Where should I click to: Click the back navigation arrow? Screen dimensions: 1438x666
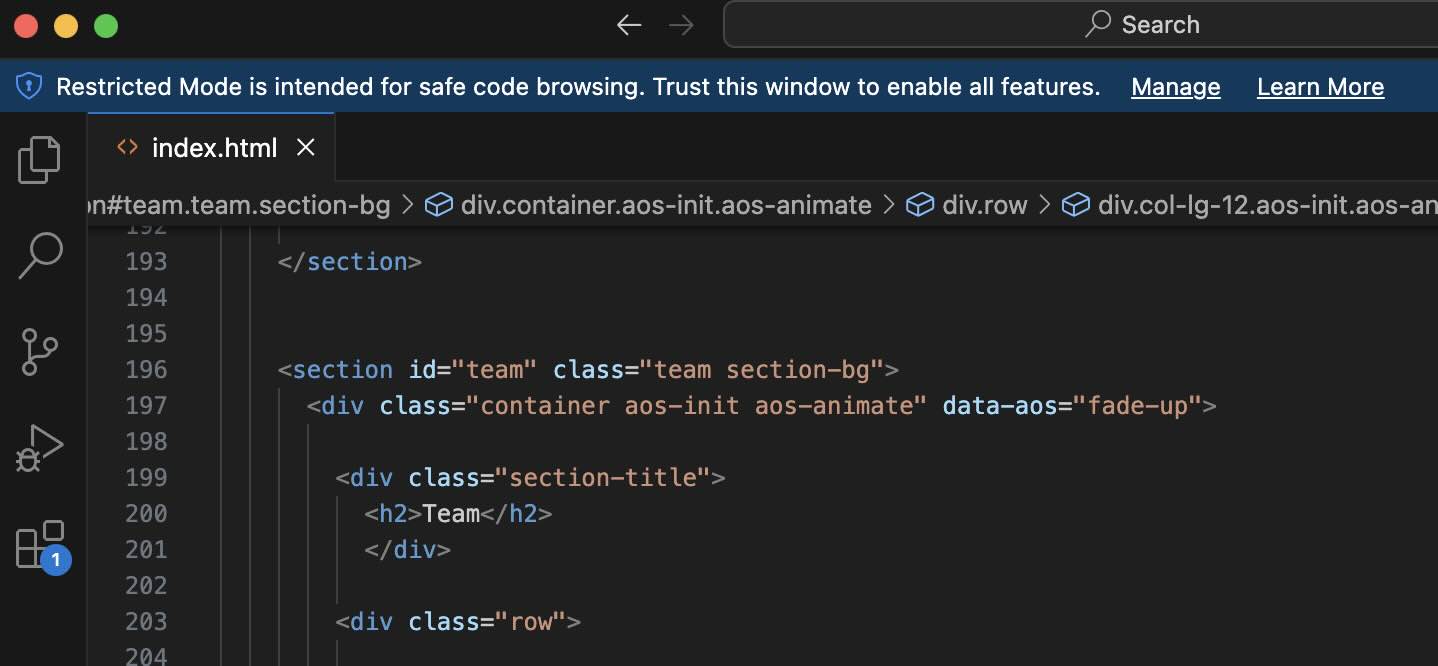pyautogui.click(x=628, y=25)
